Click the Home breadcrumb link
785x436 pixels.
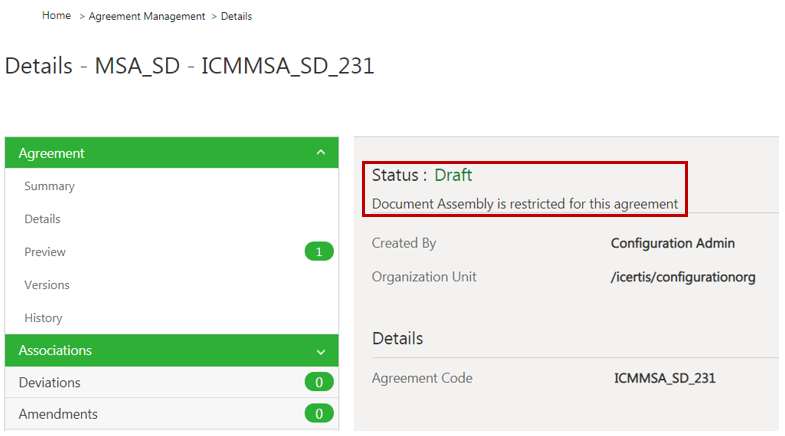click(x=57, y=16)
